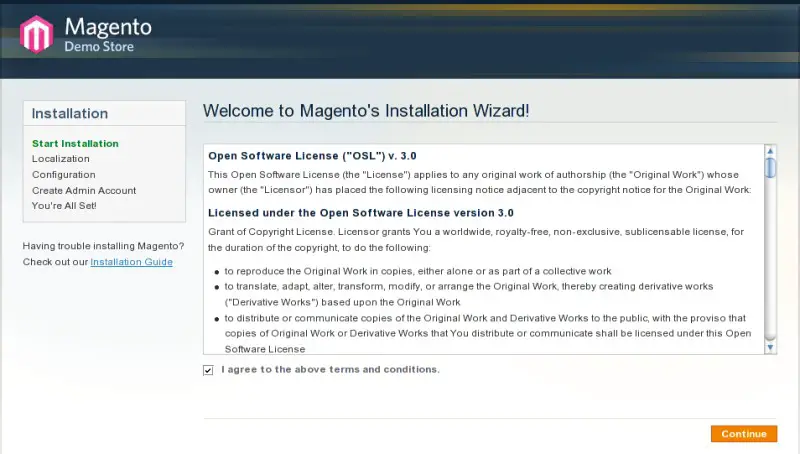800x454 pixels.
Task: Click the Magento Demo Store title text
Action: pyautogui.click(x=108, y=35)
